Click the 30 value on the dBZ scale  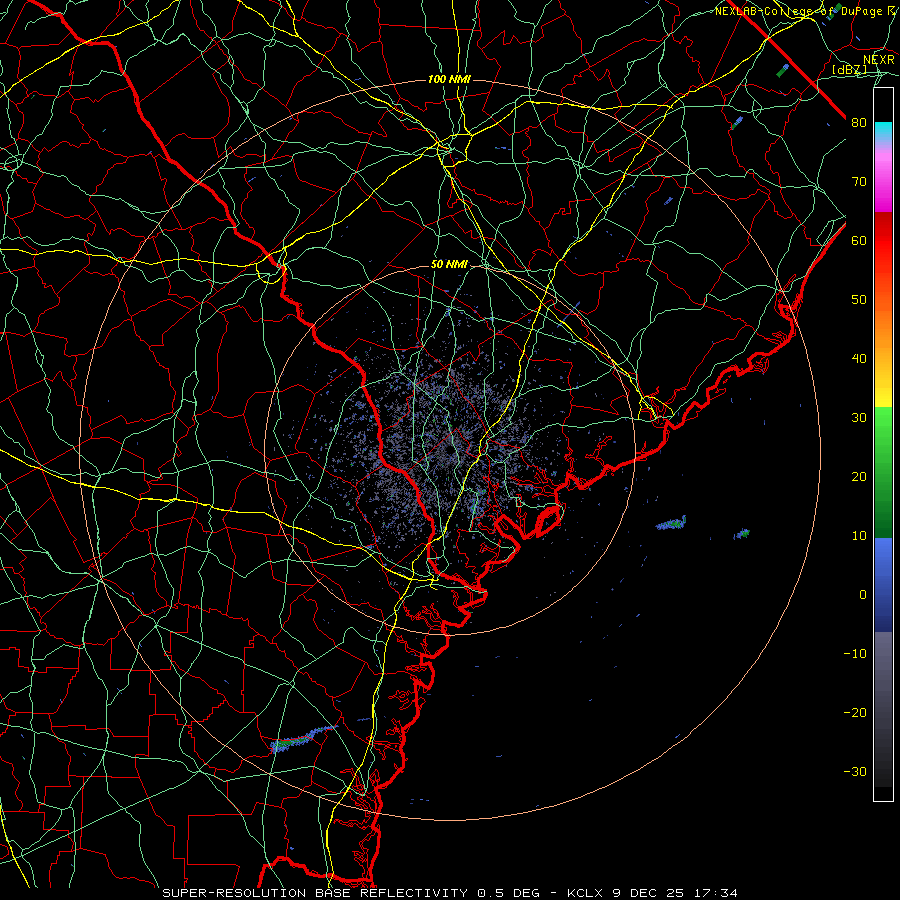click(x=859, y=418)
